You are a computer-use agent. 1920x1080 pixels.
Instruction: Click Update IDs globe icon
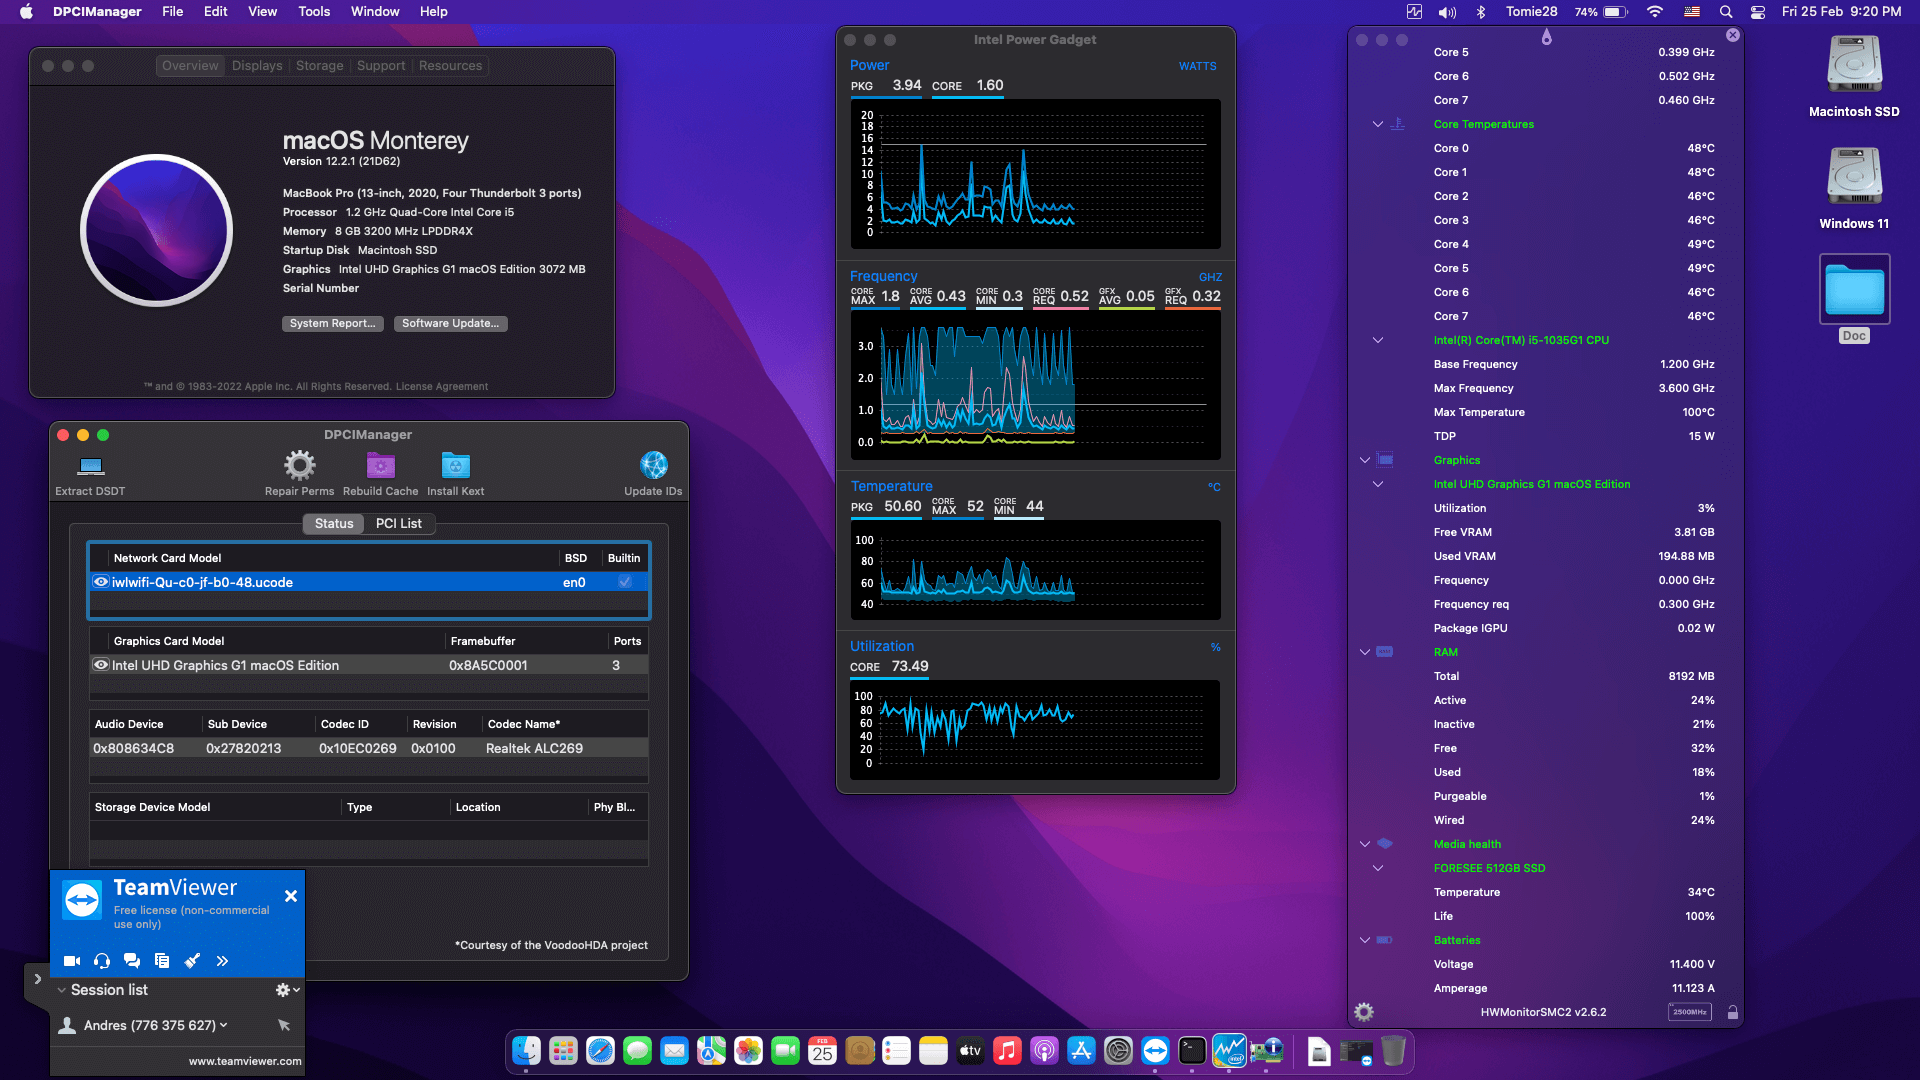pos(653,465)
